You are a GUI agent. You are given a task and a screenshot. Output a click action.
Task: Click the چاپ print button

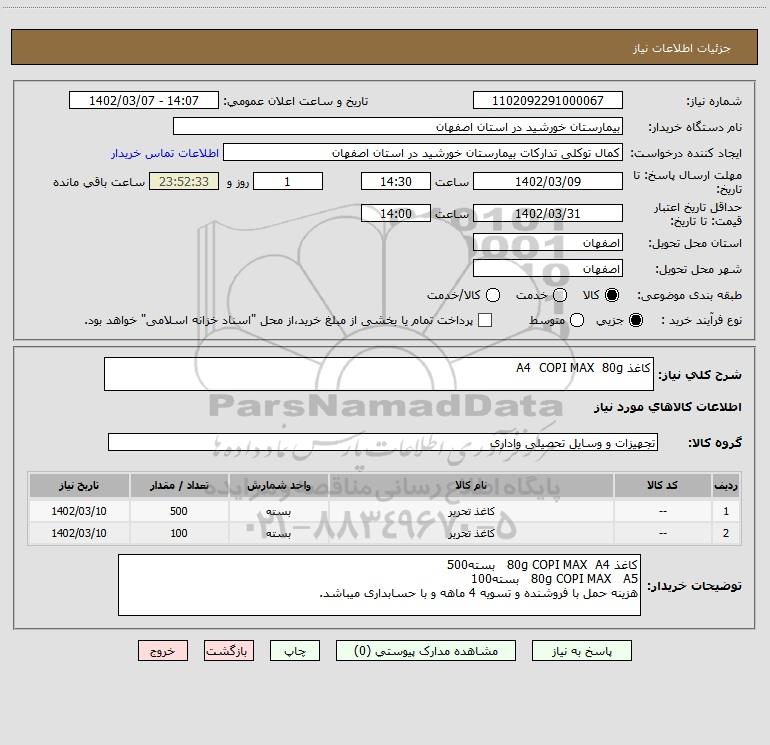(x=295, y=651)
